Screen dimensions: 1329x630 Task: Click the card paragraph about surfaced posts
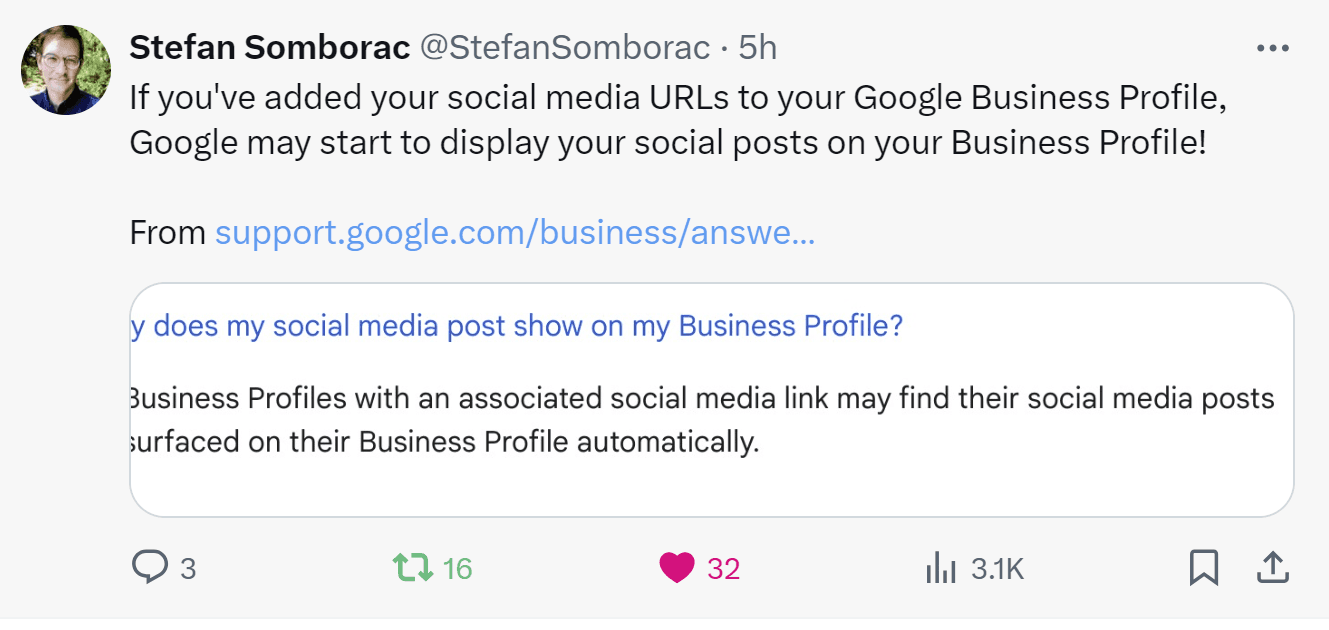click(x=700, y=420)
